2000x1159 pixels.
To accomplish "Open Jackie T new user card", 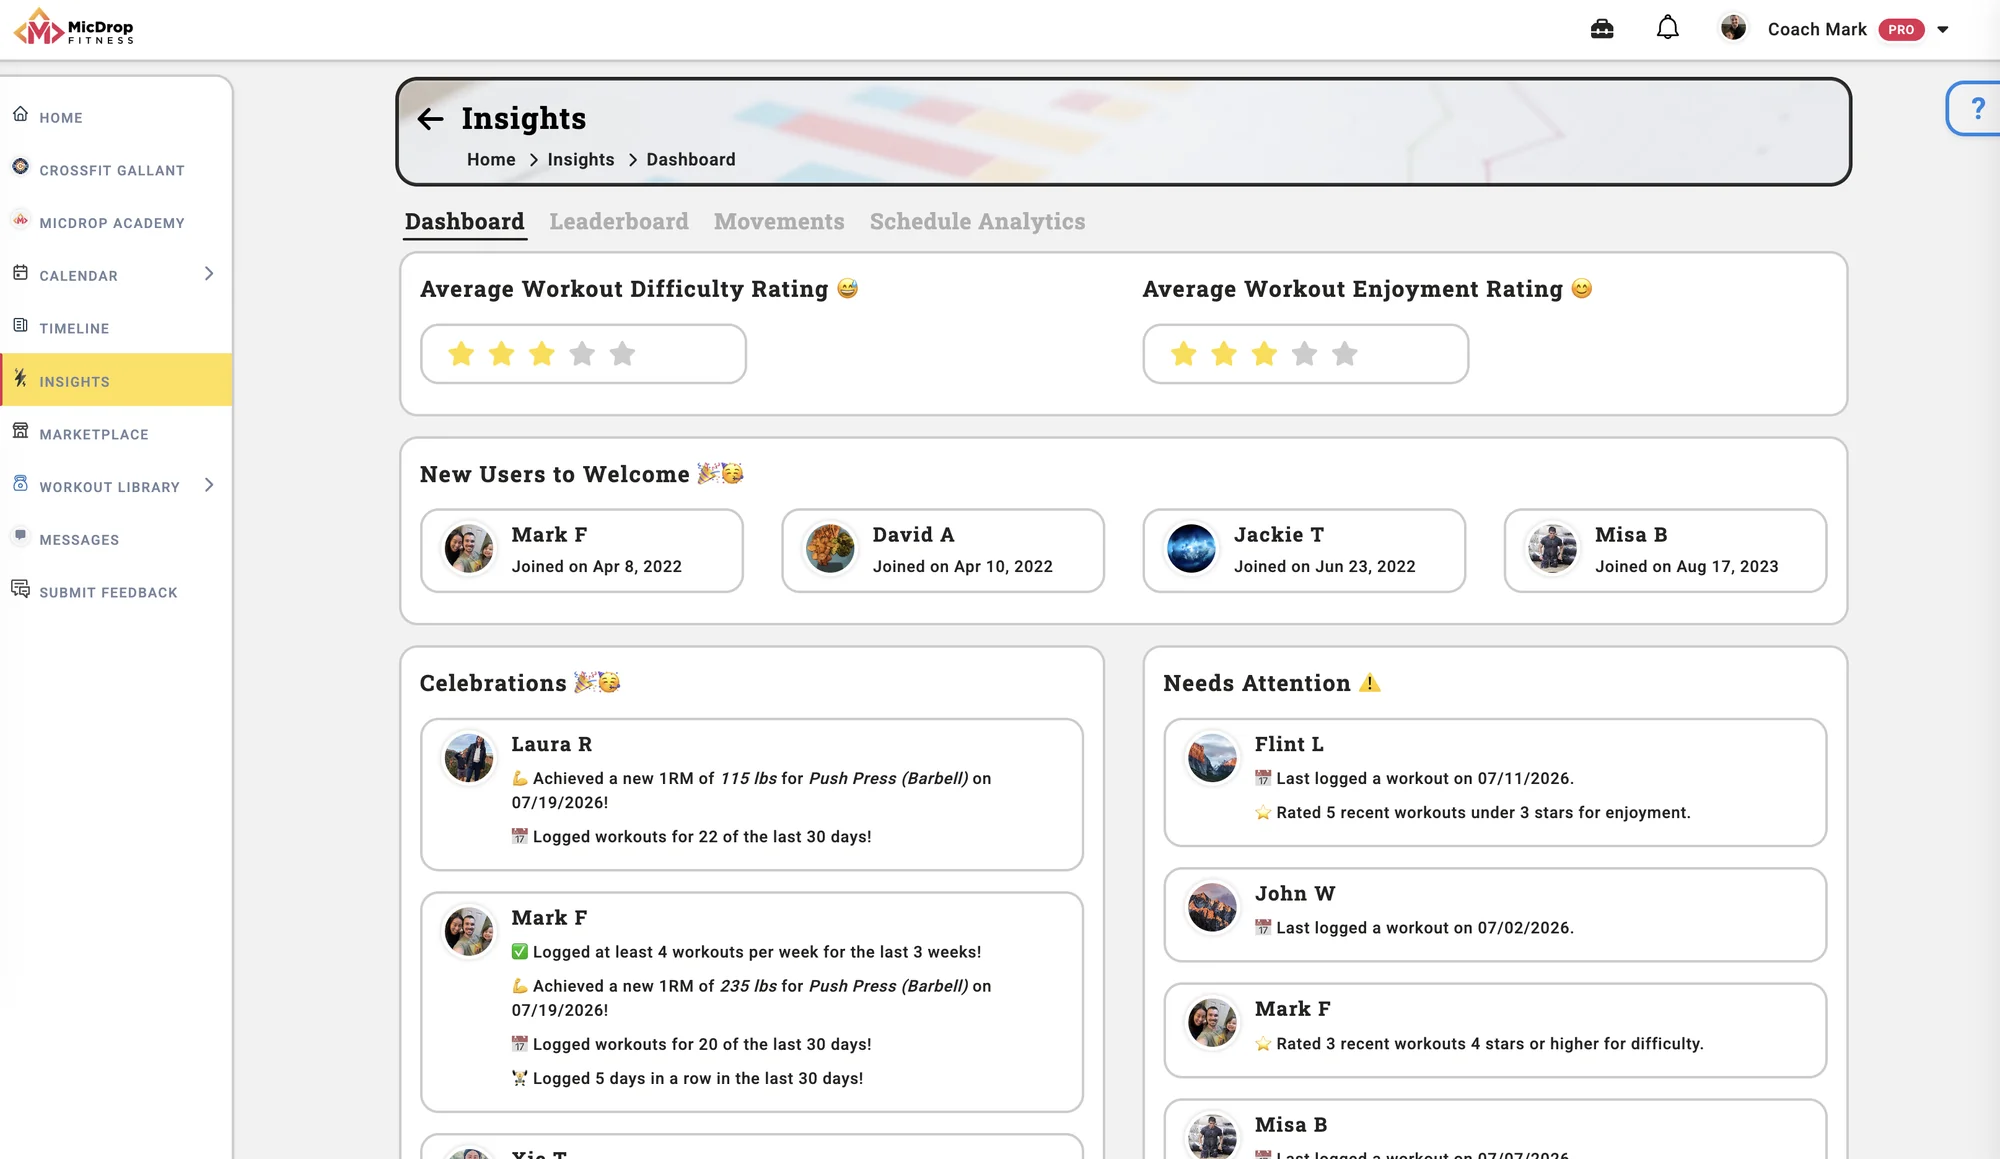I will [1304, 551].
